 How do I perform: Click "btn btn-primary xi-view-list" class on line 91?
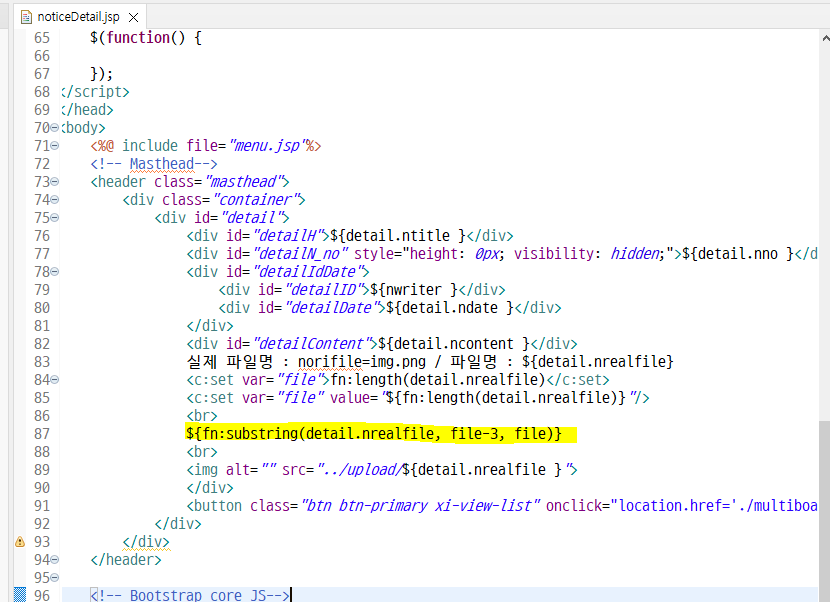pyautogui.click(x=421, y=506)
